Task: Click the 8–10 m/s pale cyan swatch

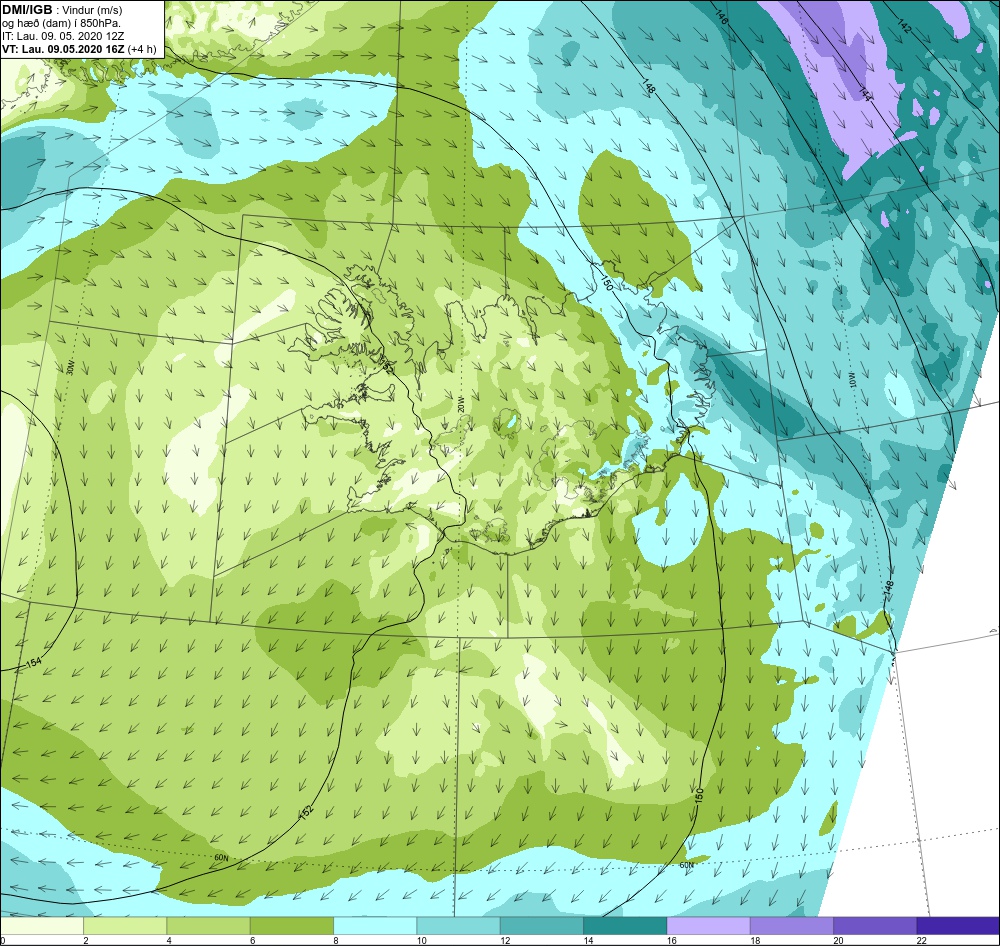Action: coord(375,925)
